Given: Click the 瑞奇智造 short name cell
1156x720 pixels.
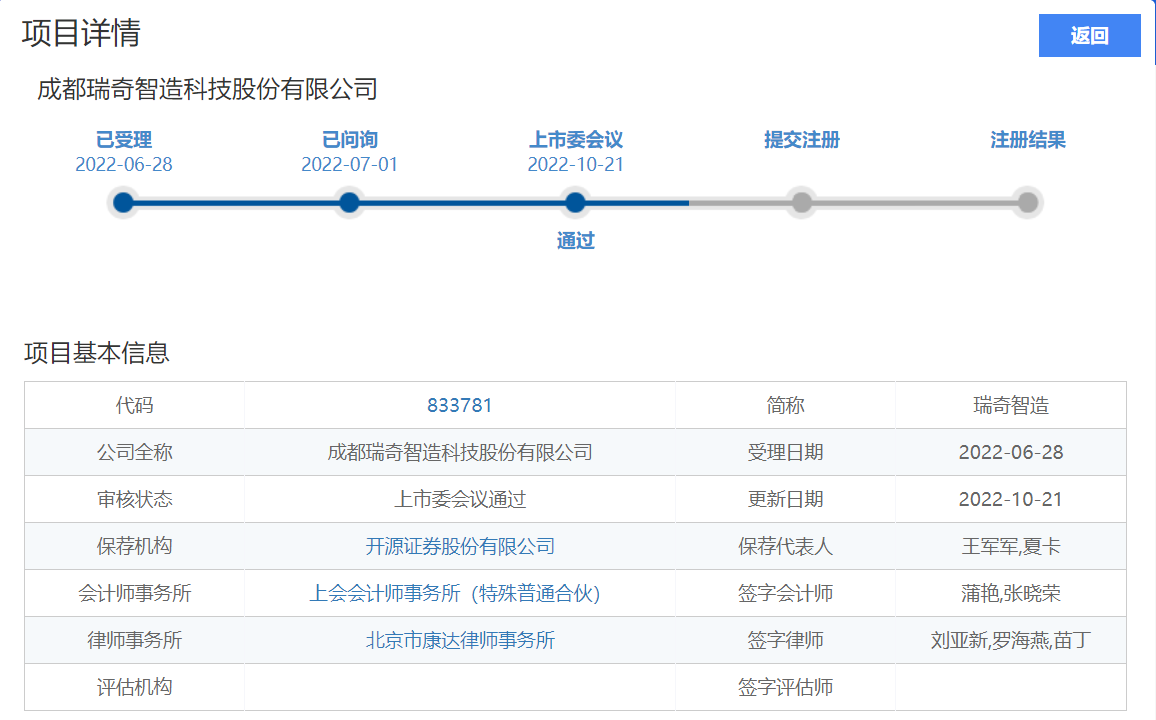Looking at the screenshot, I should click(1010, 405).
